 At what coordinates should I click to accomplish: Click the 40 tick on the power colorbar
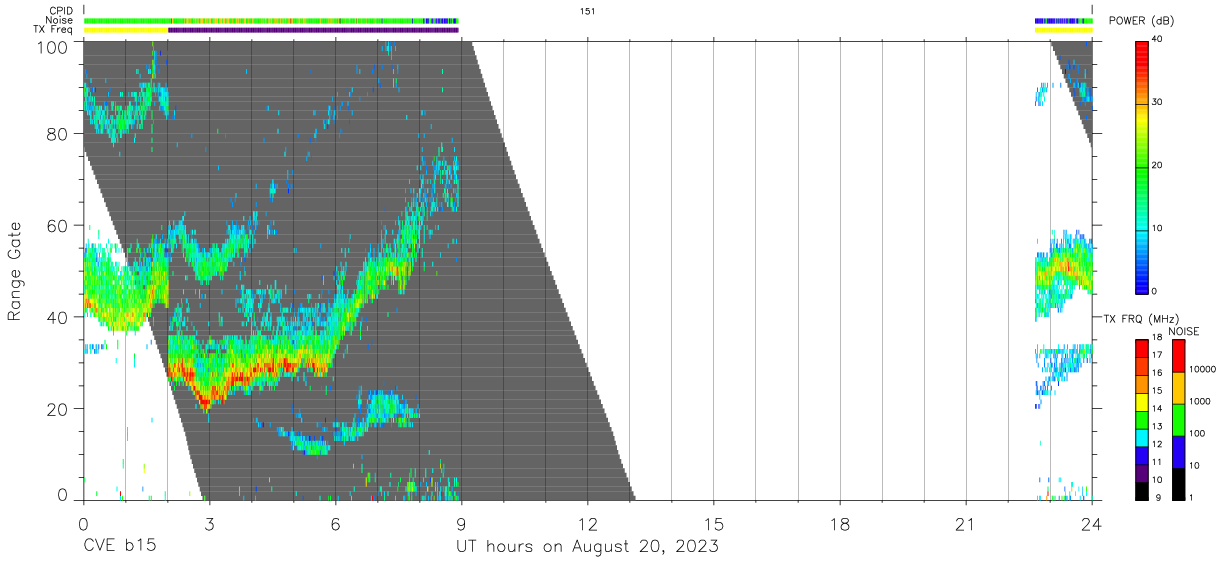[1158, 39]
